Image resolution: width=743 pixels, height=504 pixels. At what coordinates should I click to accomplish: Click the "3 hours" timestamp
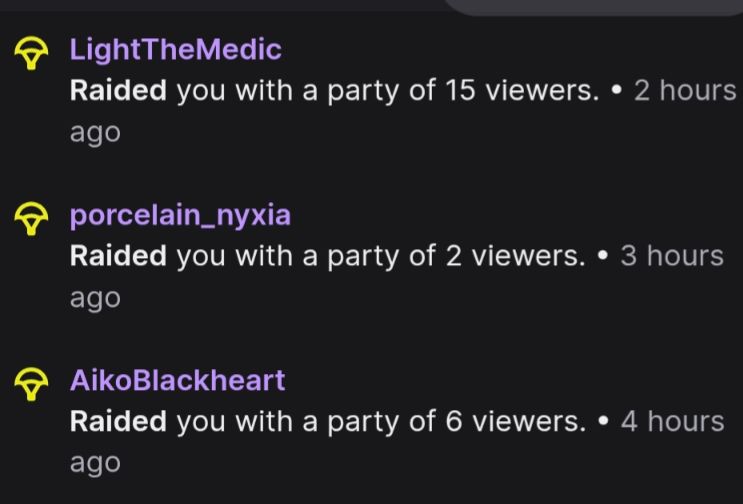[672, 256]
